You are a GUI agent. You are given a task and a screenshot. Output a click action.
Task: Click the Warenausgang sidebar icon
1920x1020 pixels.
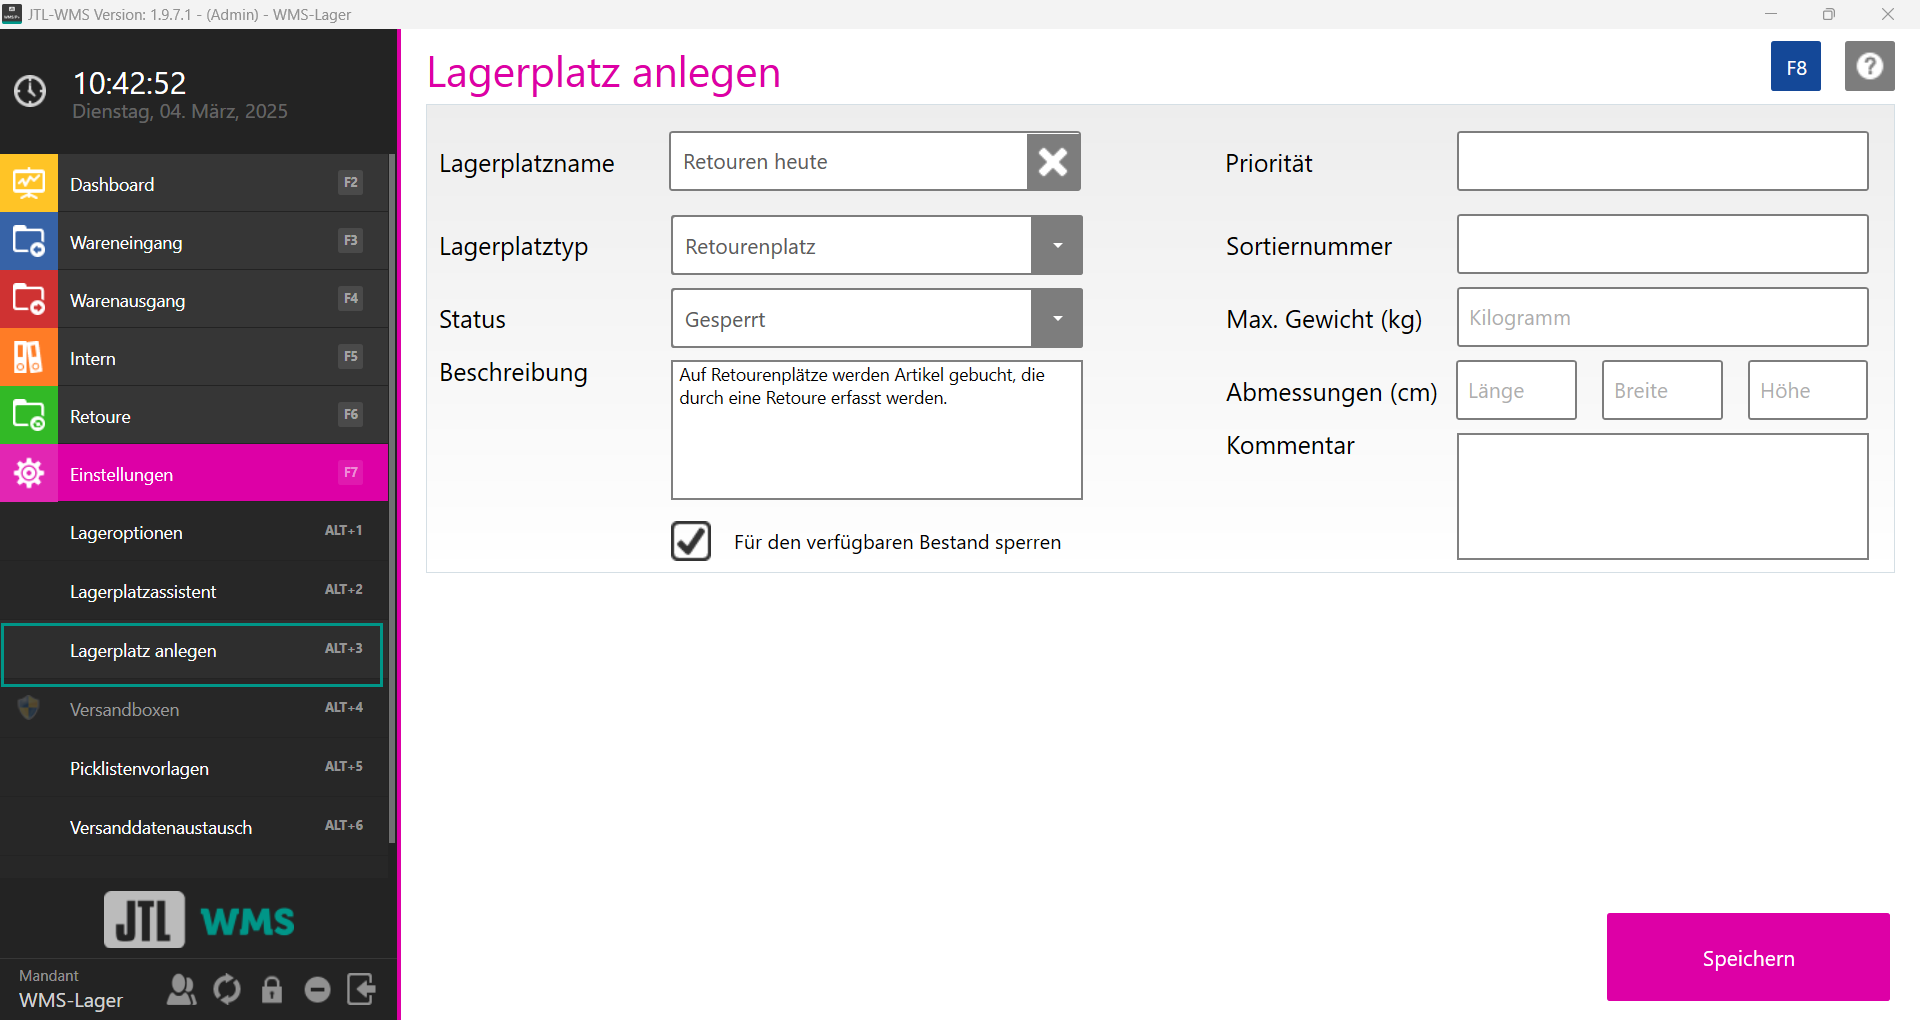click(x=29, y=300)
